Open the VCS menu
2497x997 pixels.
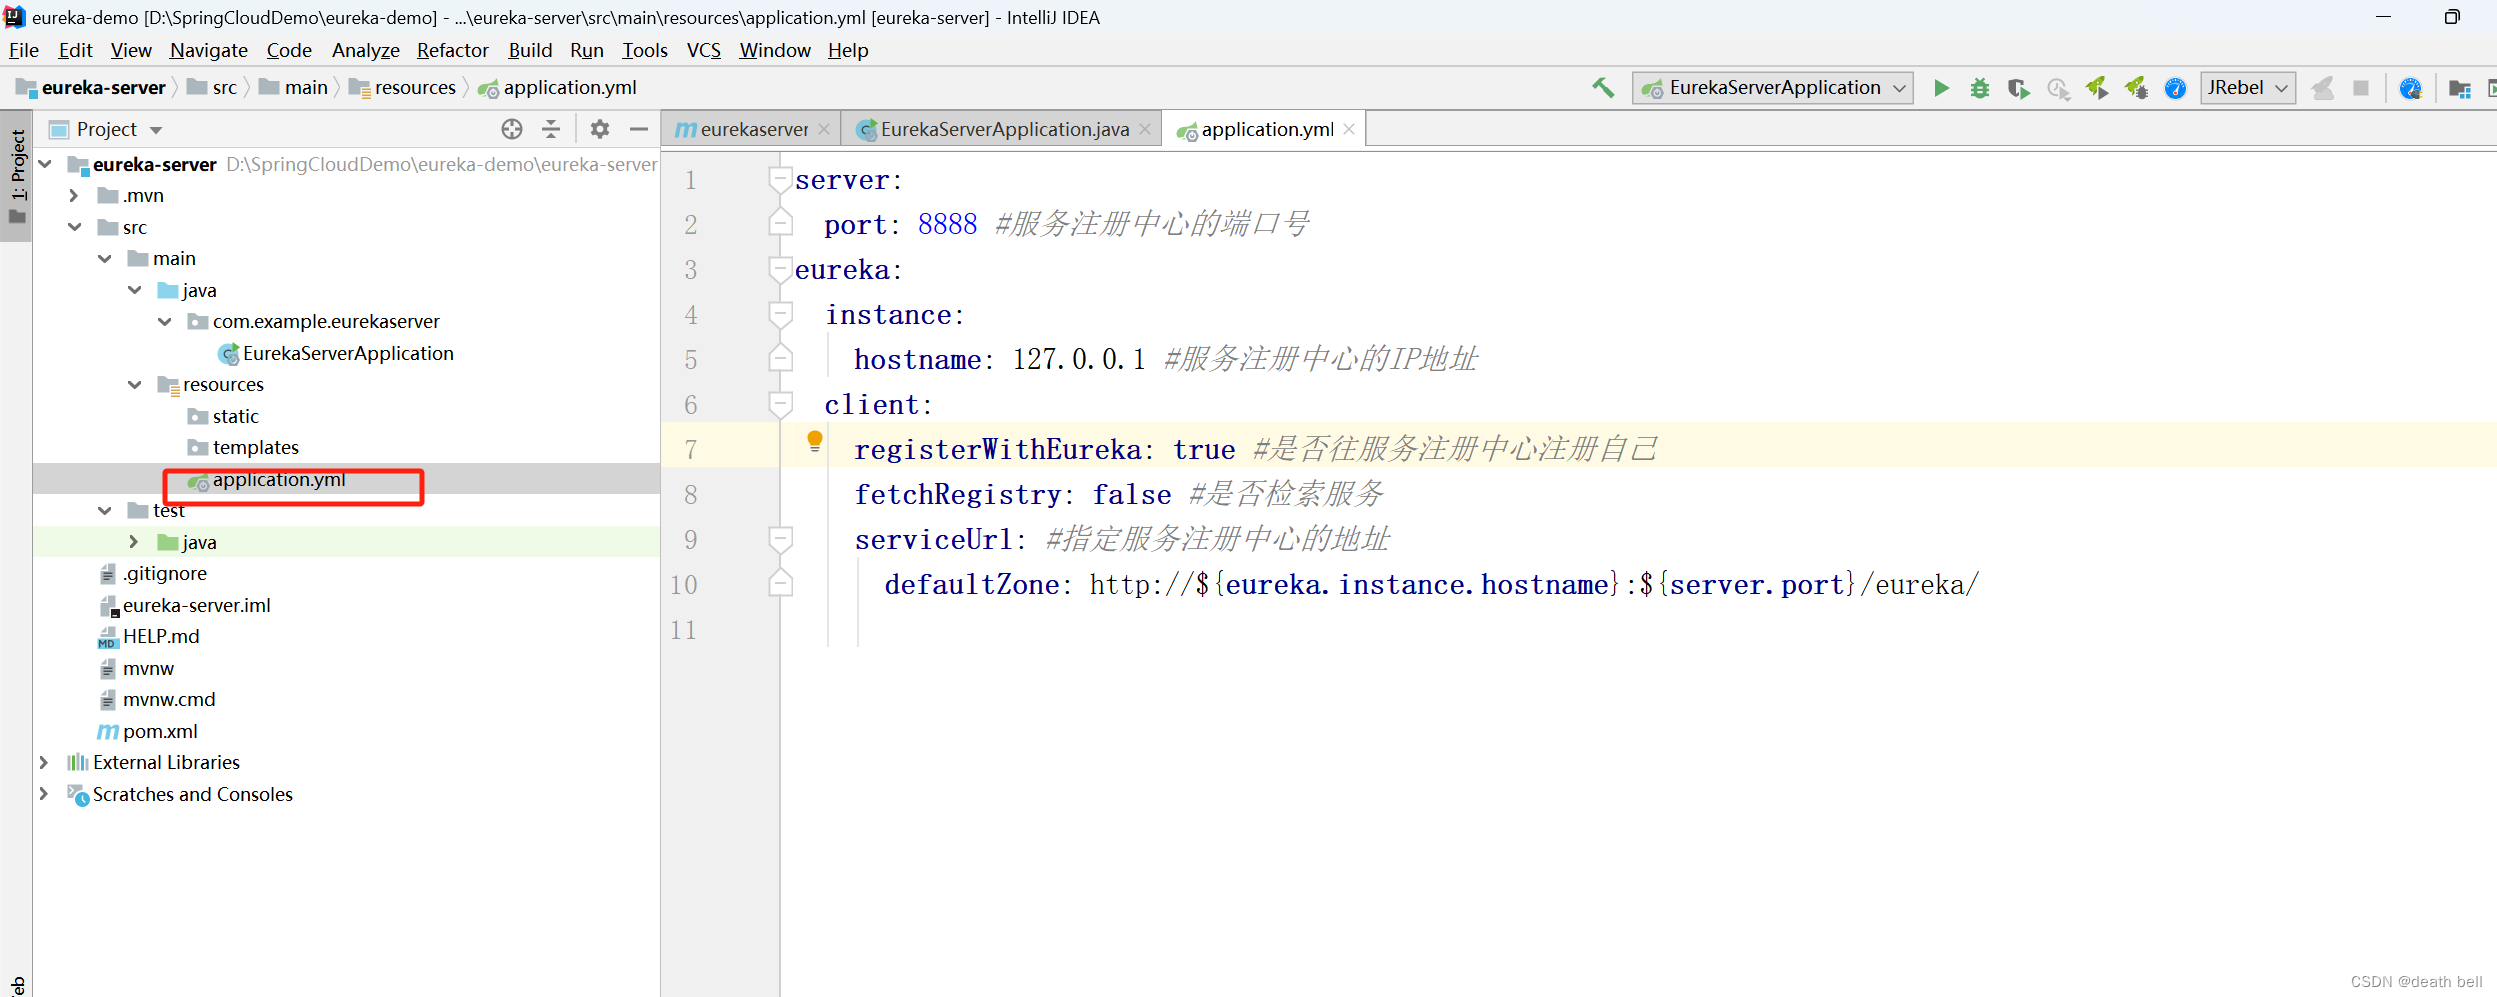[703, 50]
